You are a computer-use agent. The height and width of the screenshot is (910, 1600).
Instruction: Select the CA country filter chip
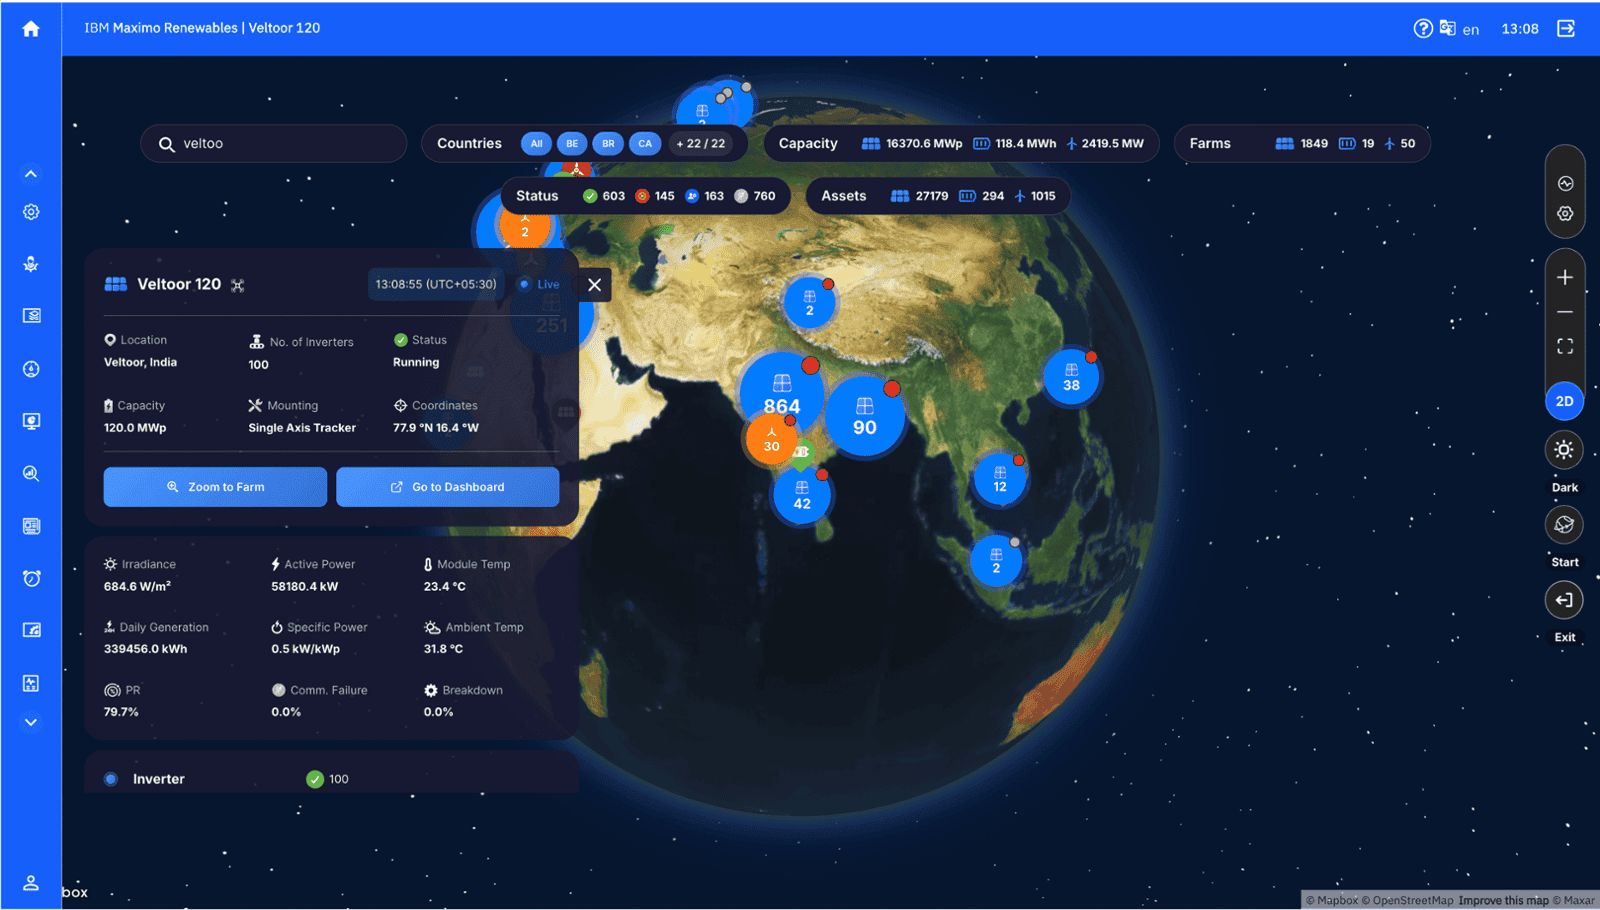click(x=645, y=143)
